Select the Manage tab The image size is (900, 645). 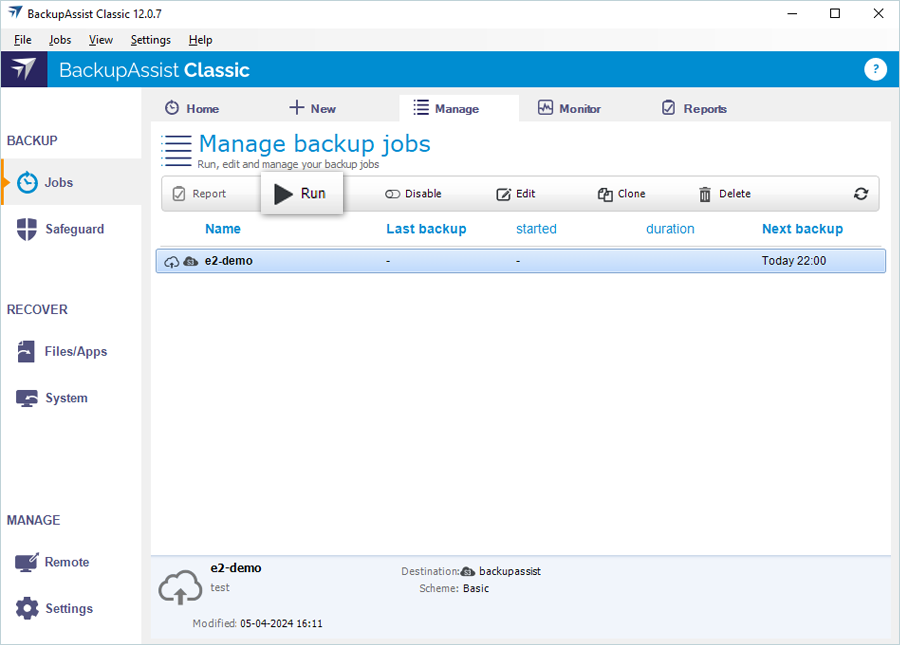click(459, 108)
